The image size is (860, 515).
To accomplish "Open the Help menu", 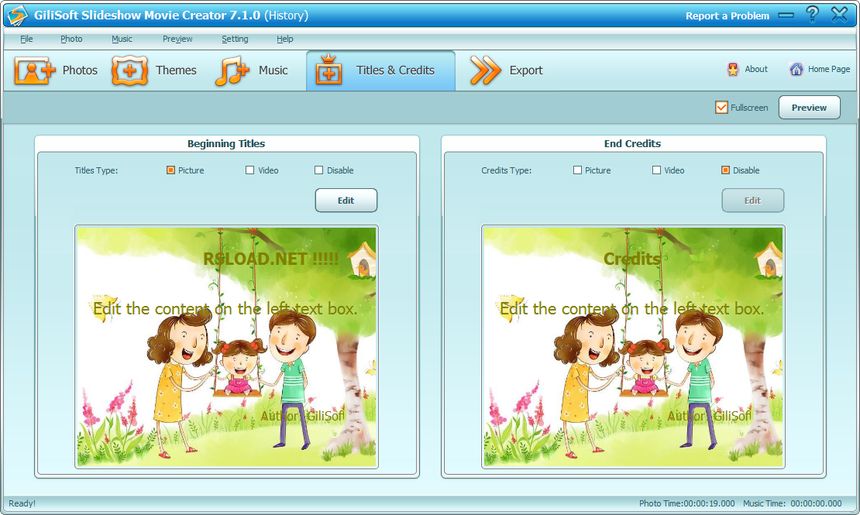I will (285, 39).
